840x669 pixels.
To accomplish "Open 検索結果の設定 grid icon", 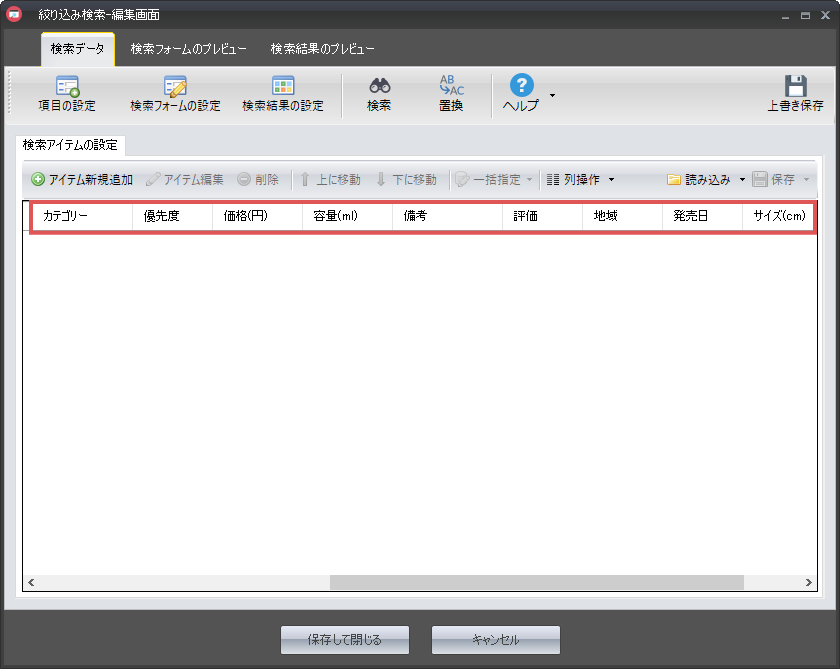I will pyautogui.click(x=283, y=87).
